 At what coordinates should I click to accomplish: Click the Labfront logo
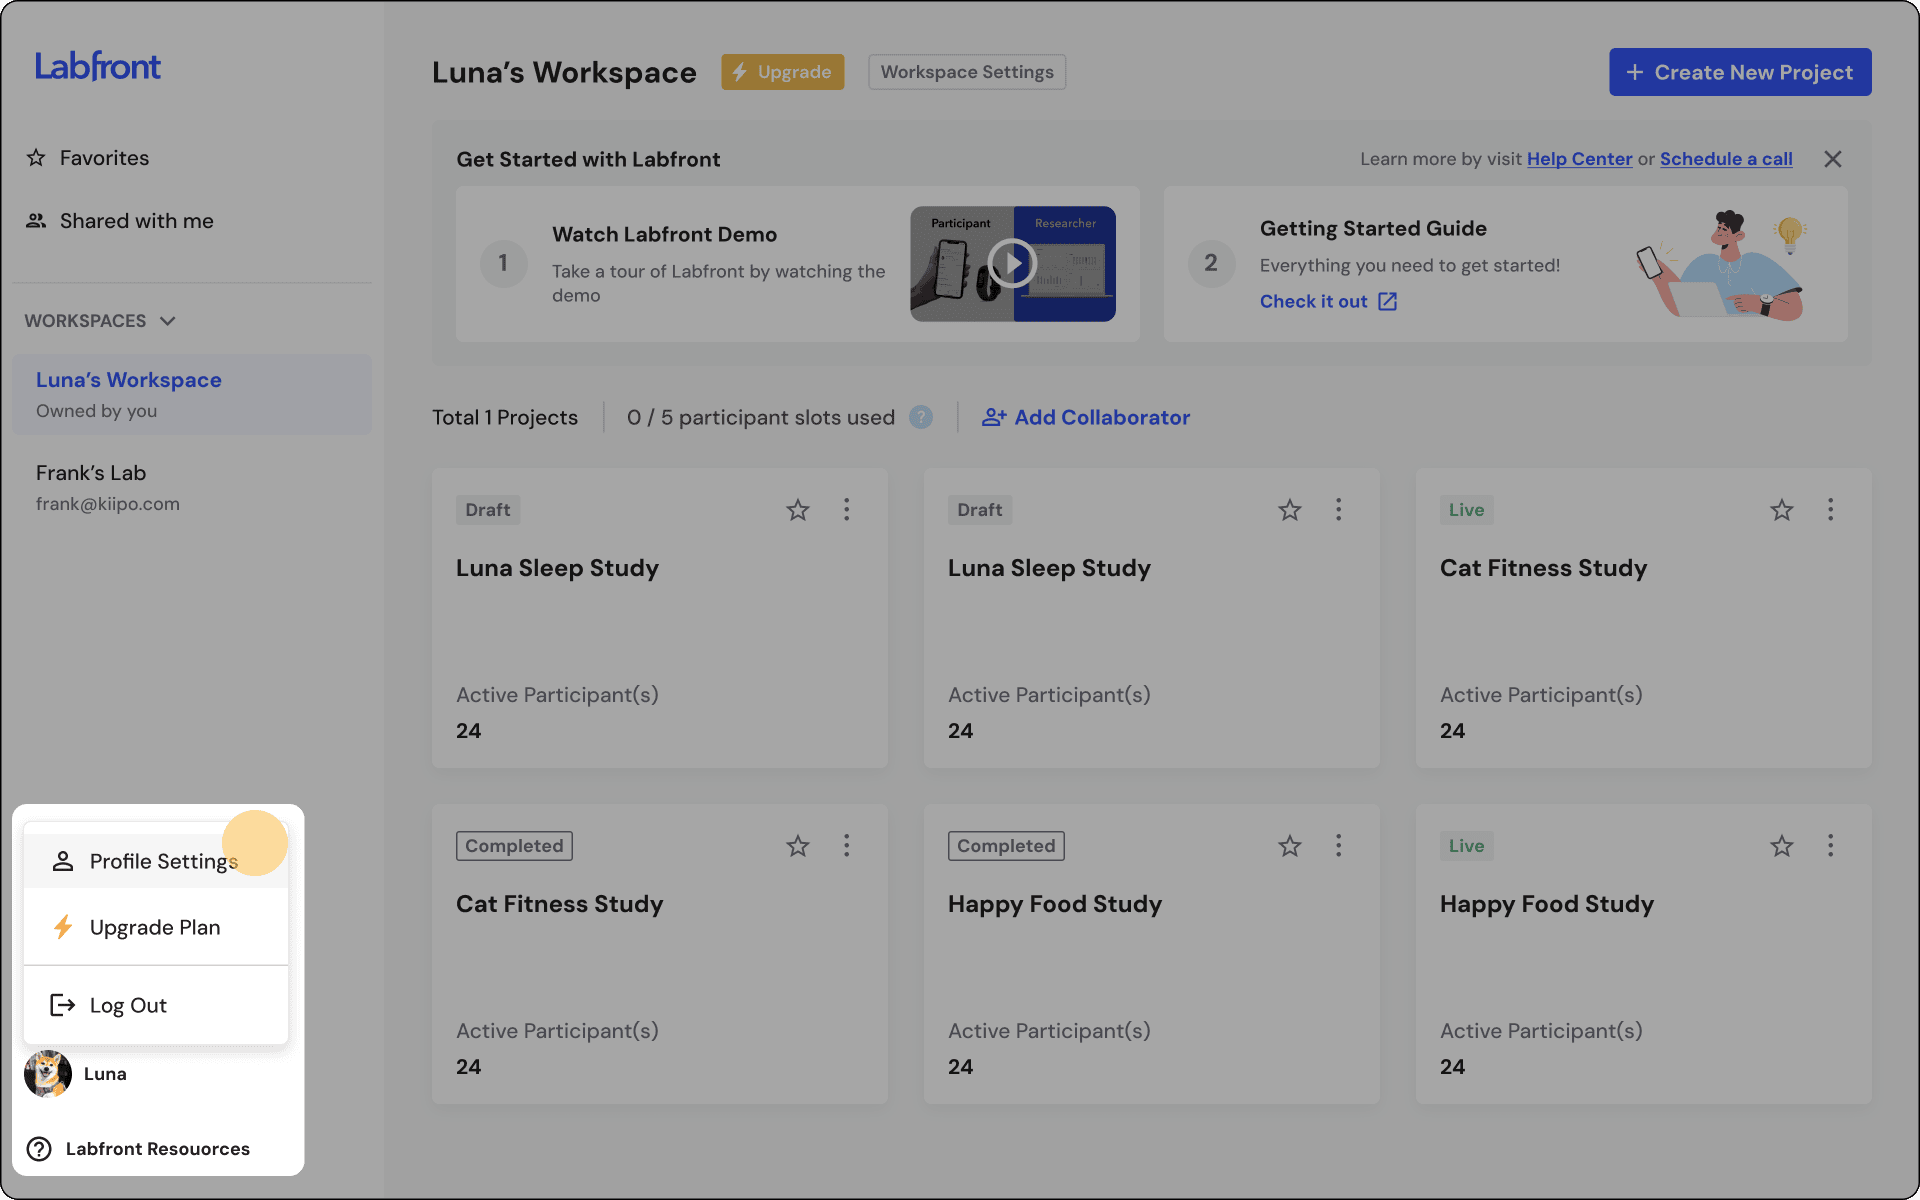point(98,67)
